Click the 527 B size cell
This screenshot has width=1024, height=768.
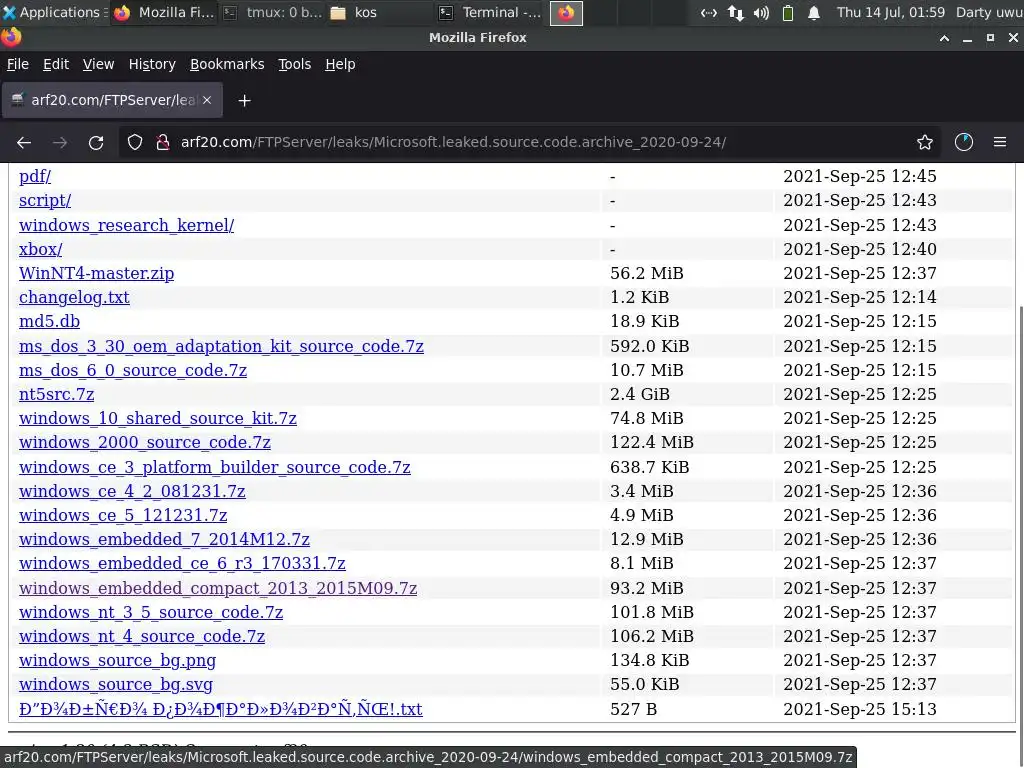click(x=633, y=709)
